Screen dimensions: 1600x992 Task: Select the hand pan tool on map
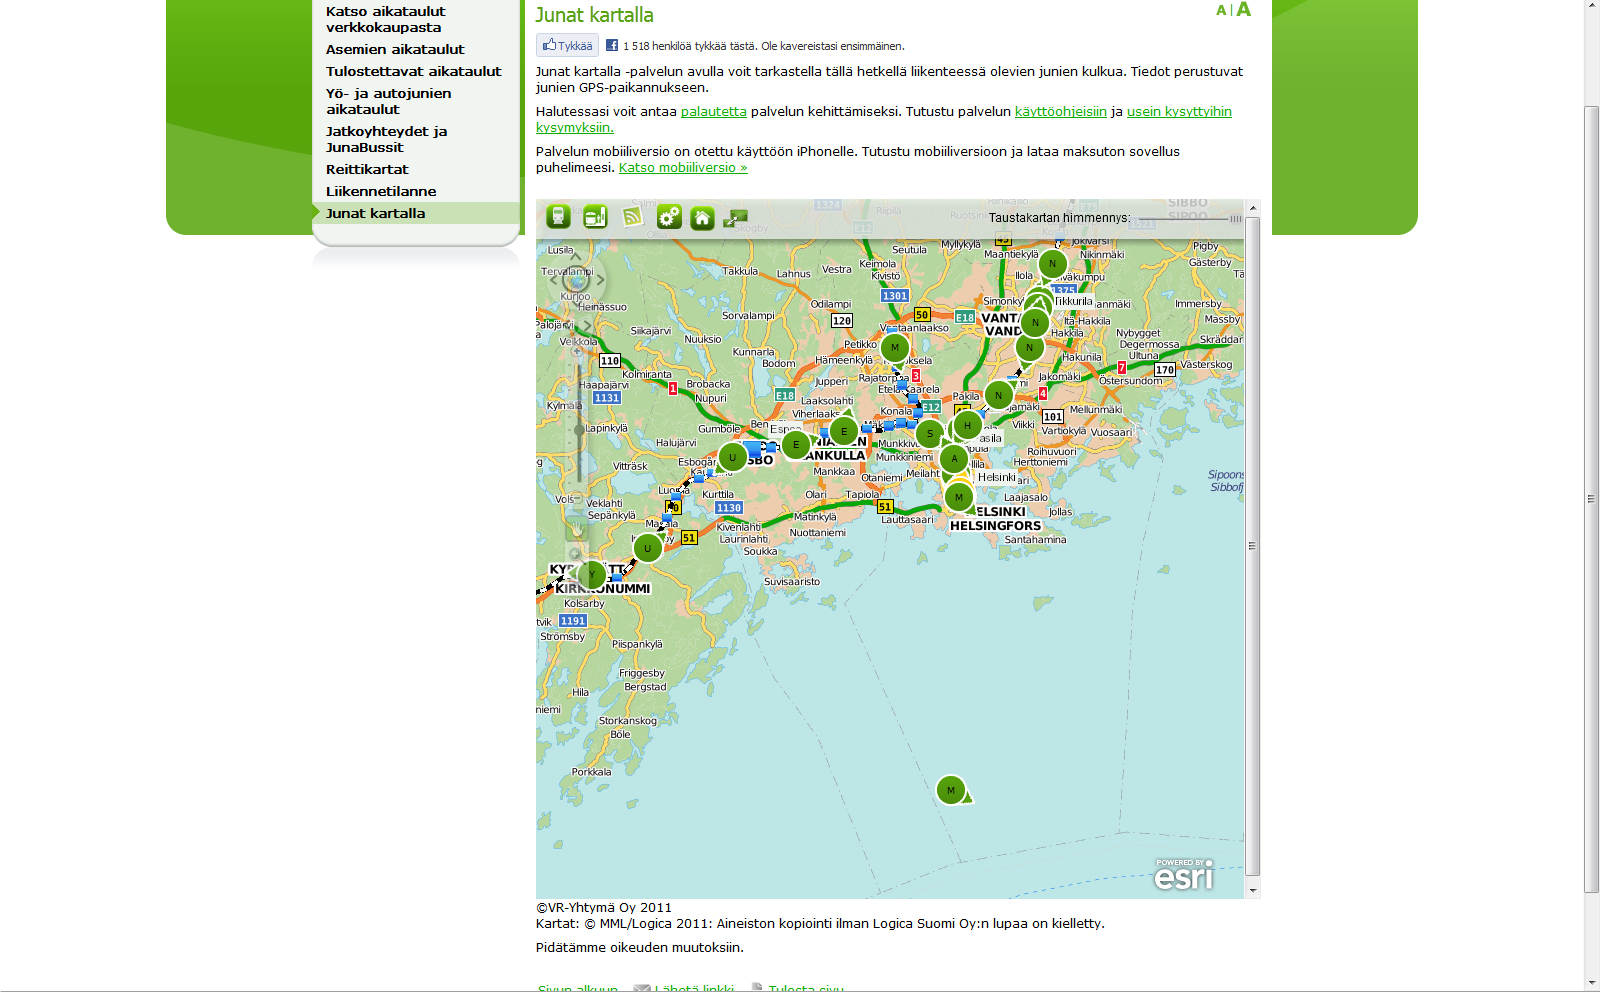(x=576, y=526)
